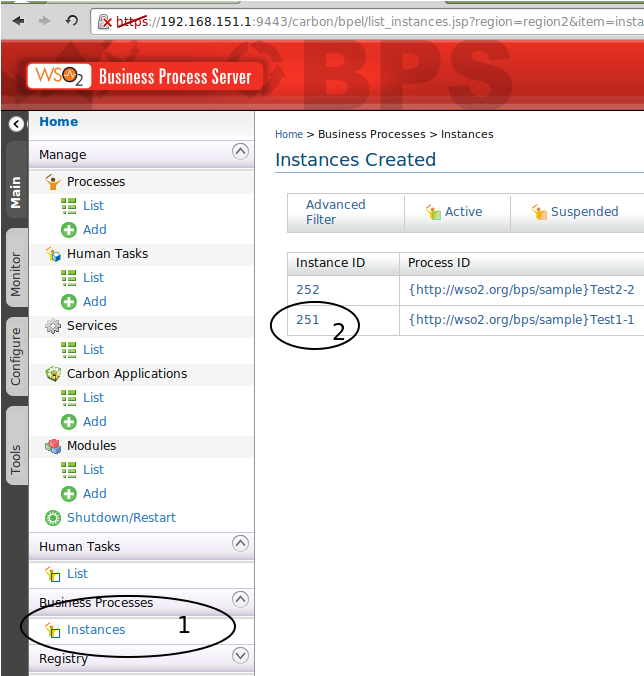Collapse the side menu with the arrow icon
The image size is (644, 676).
(16, 124)
